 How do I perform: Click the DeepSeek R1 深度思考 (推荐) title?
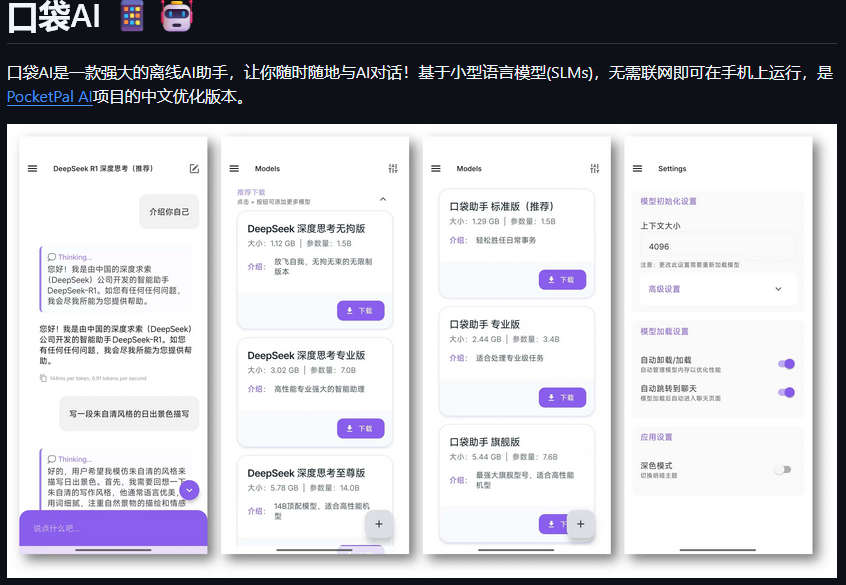coord(103,168)
